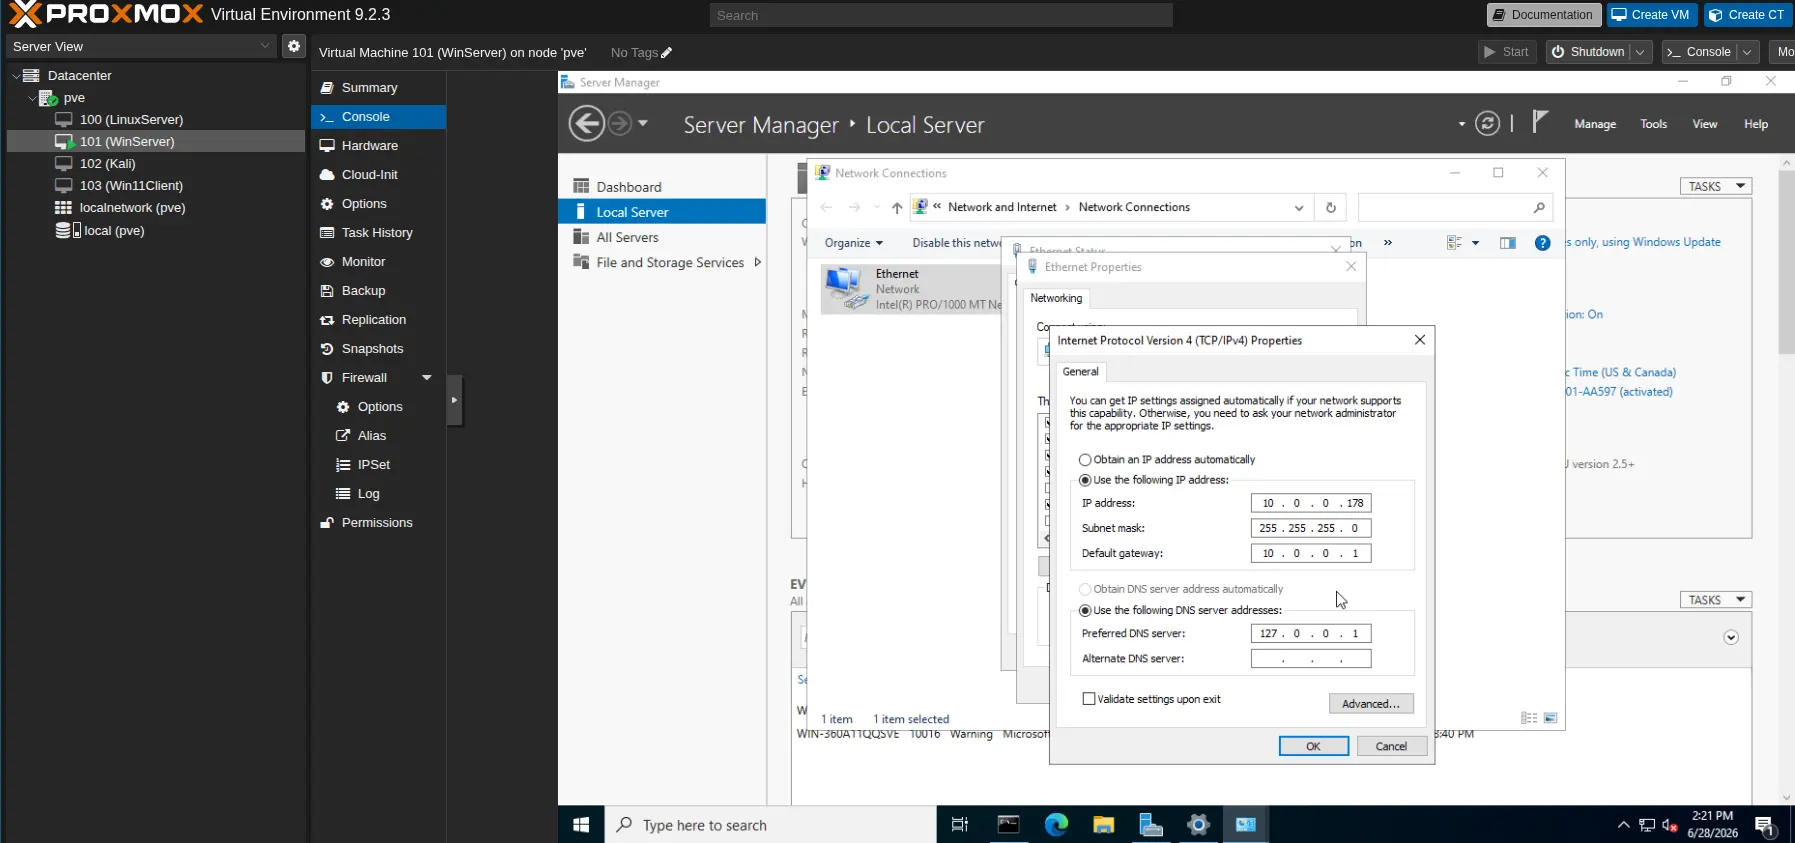Open the upper TASKS dropdown

1716,186
